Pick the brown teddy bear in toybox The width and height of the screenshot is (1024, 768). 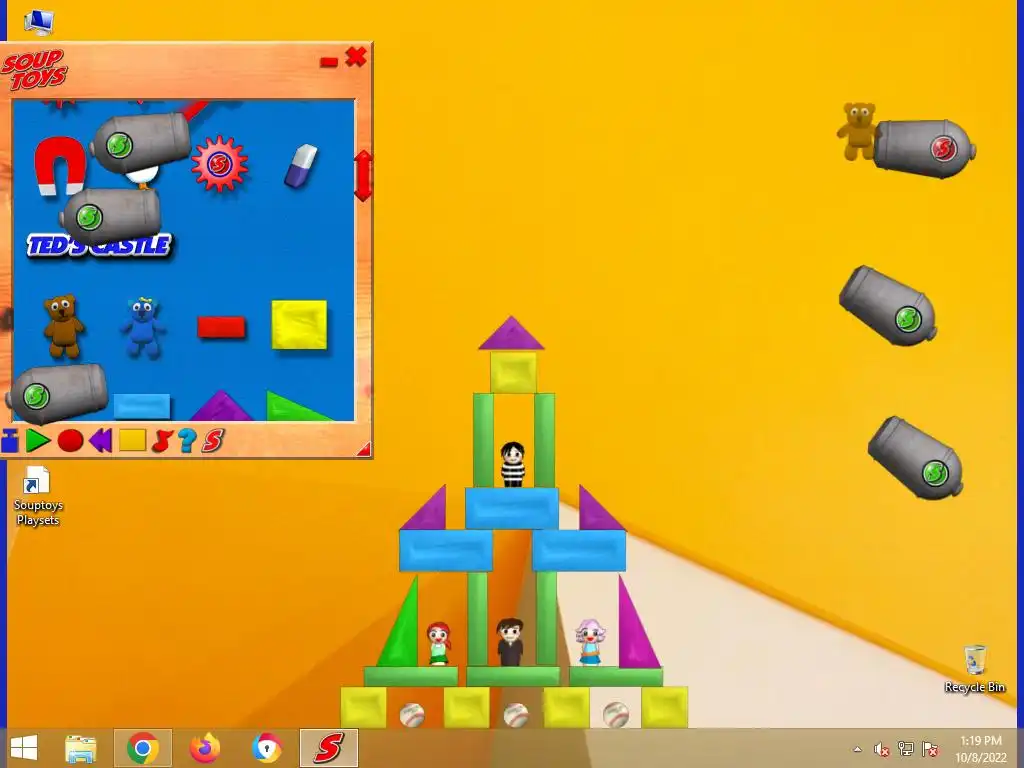point(63,326)
